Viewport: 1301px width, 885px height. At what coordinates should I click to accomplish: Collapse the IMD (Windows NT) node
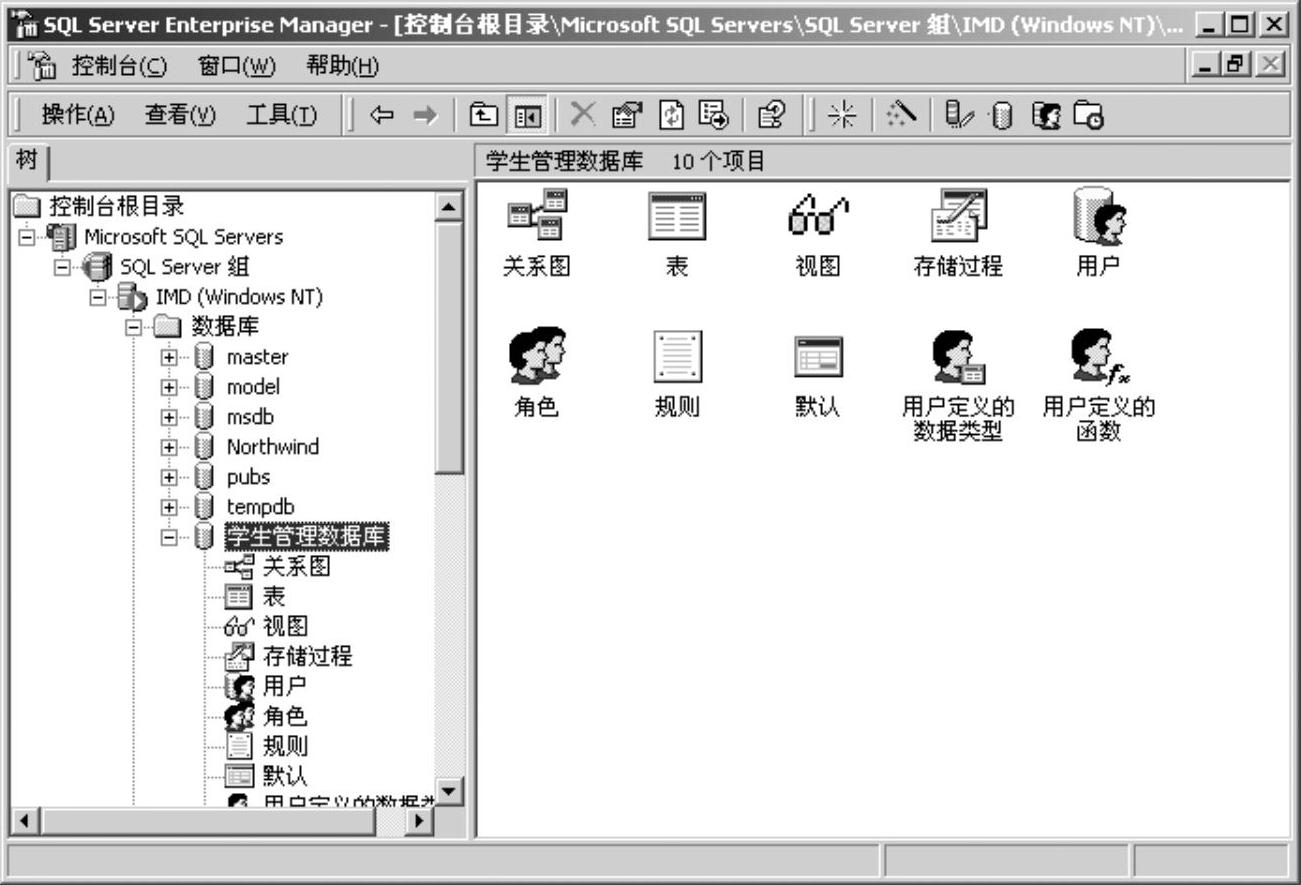pyautogui.click(x=99, y=297)
